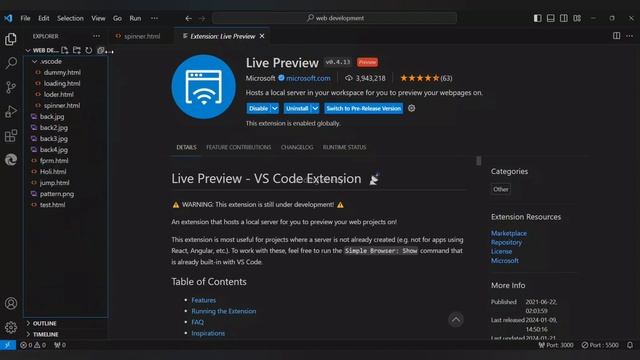
Task: Open the View menu
Action: click(x=98, y=18)
